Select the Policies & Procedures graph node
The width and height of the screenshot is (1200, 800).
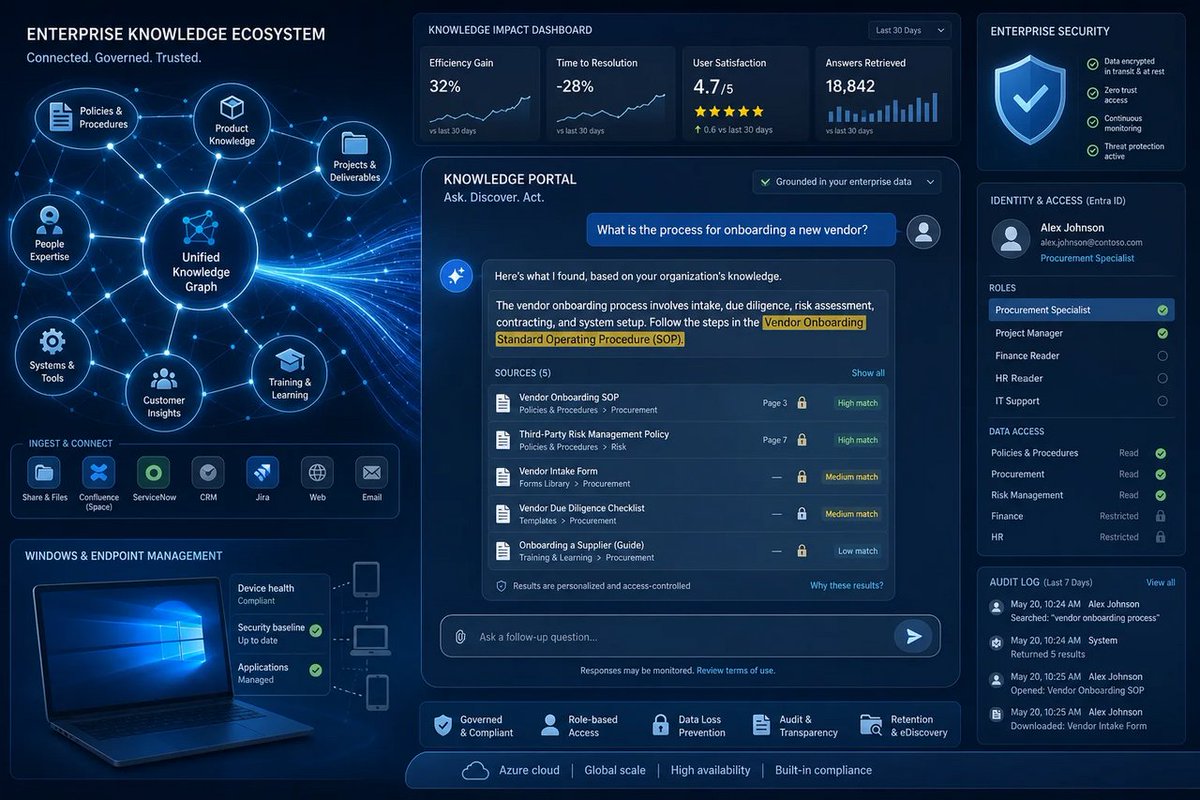pos(86,117)
